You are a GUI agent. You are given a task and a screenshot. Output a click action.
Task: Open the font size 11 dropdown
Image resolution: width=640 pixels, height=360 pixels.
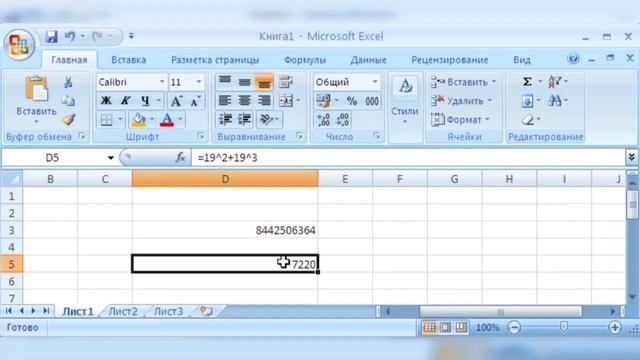pos(199,82)
